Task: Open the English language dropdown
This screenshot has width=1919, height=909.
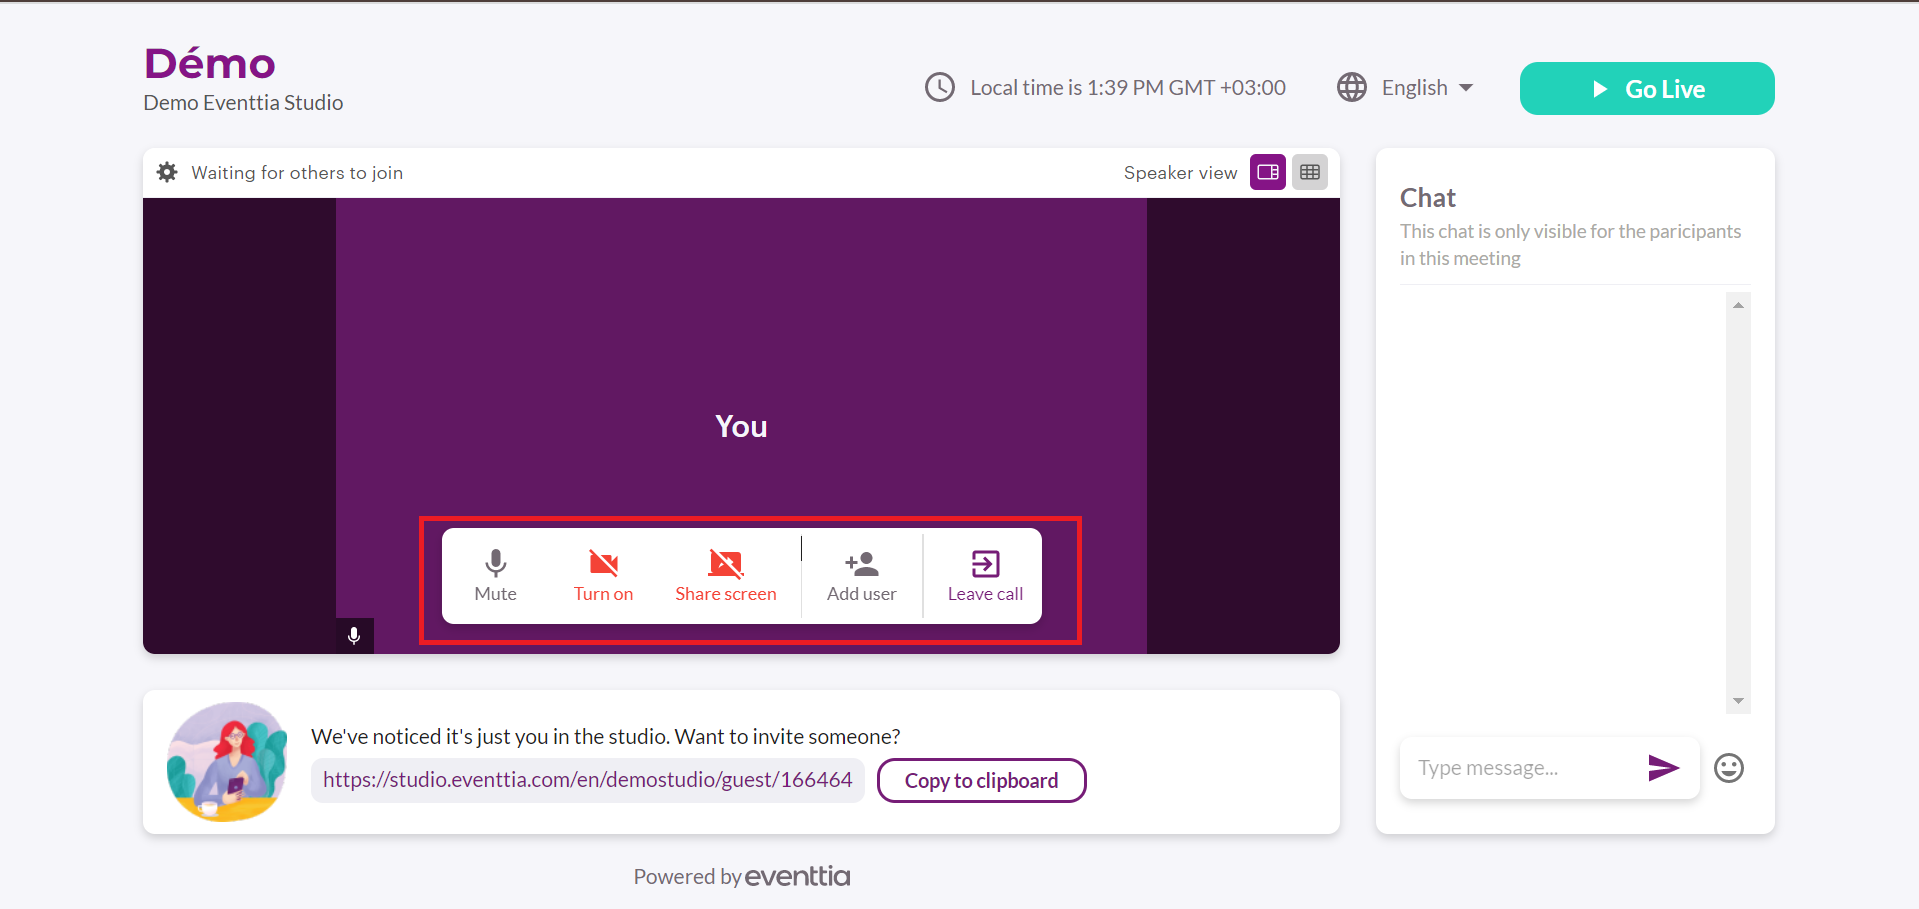Action: tap(1427, 88)
